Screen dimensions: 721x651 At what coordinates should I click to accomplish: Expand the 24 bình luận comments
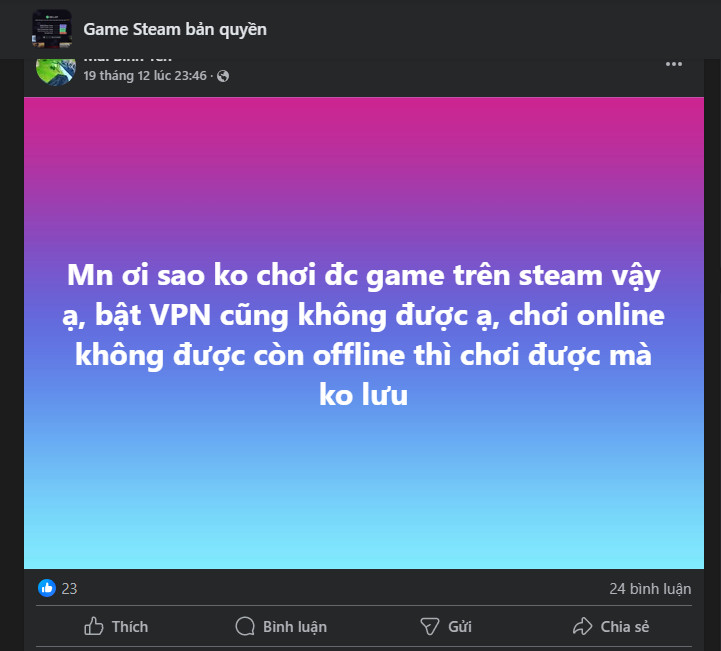point(650,588)
